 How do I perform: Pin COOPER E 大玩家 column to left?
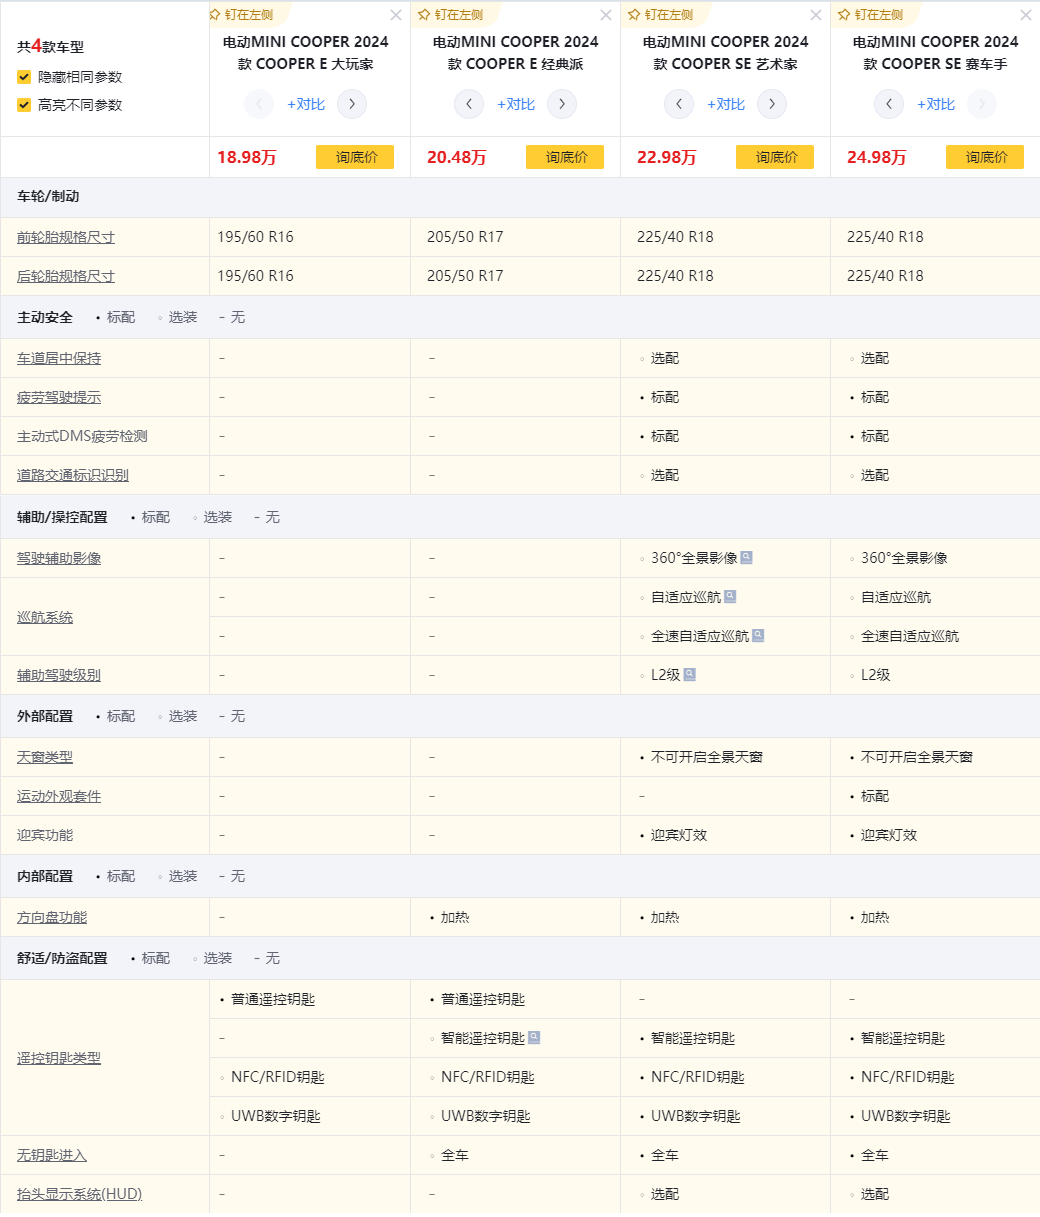click(x=241, y=15)
